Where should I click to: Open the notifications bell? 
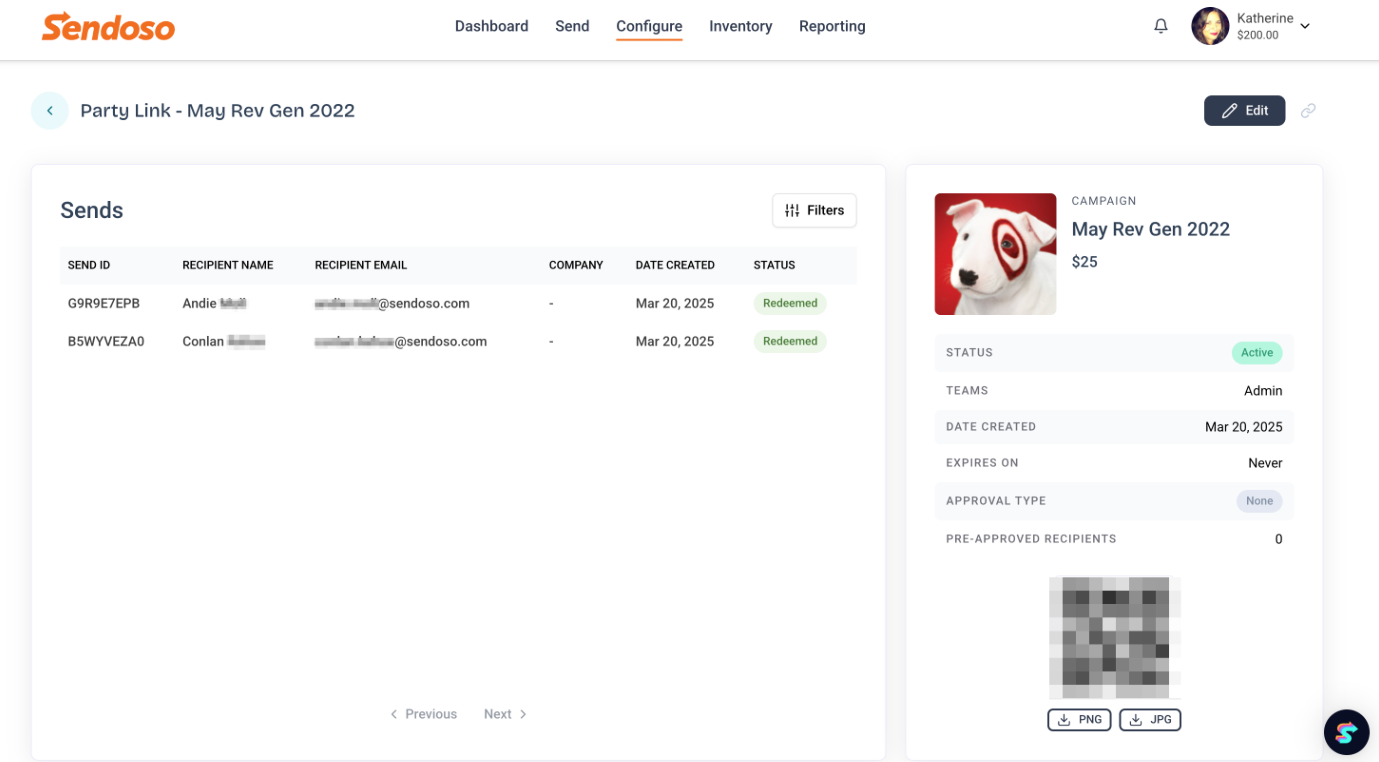1161,26
